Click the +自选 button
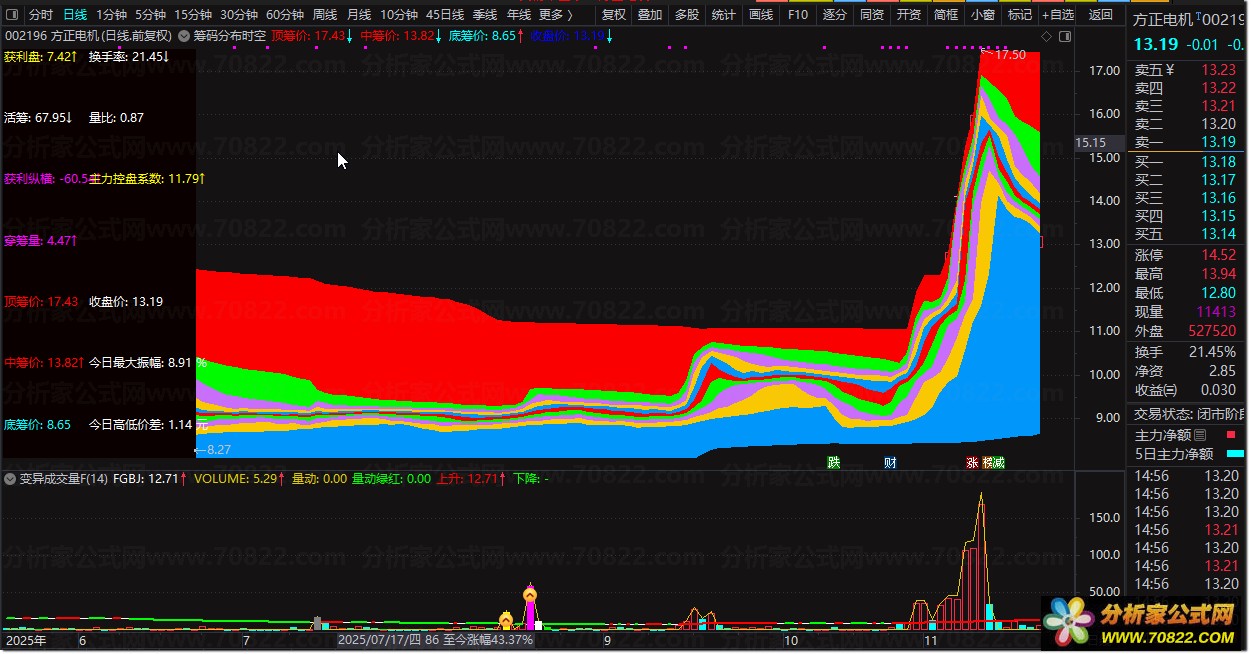 (1057, 15)
